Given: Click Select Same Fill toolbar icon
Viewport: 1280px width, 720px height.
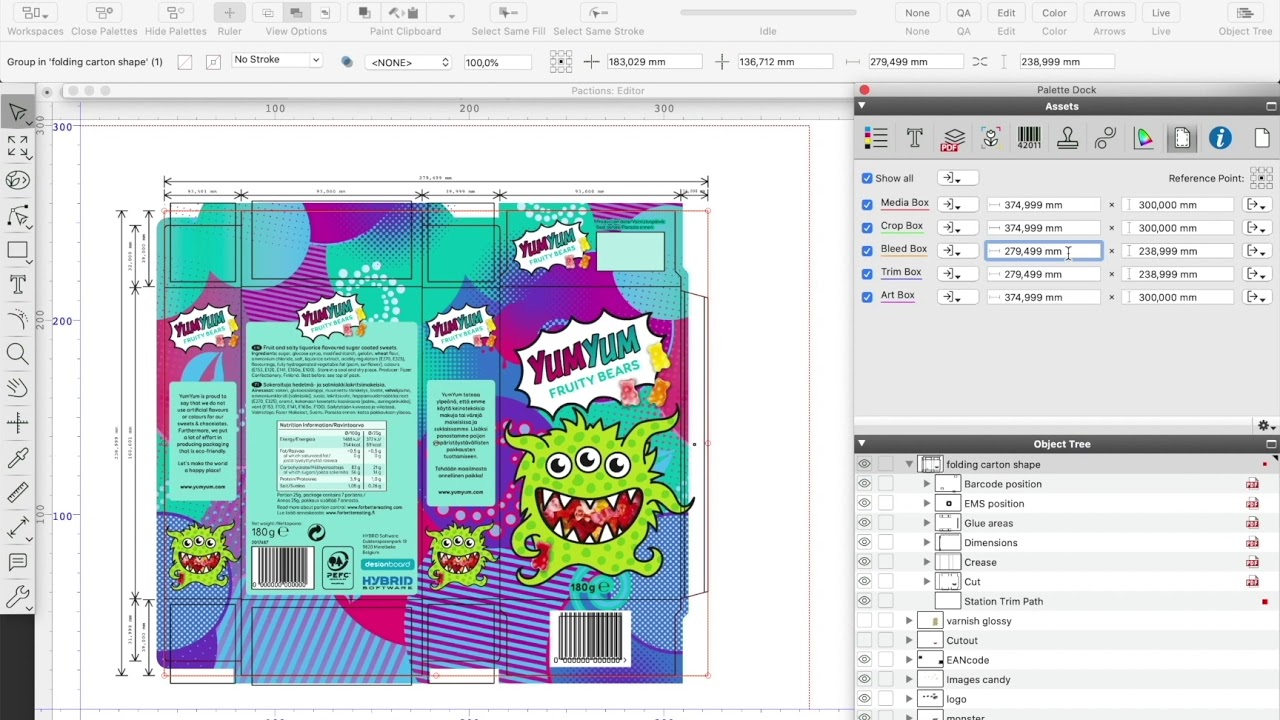Looking at the screenshot, I should click(x=508, y=13).
